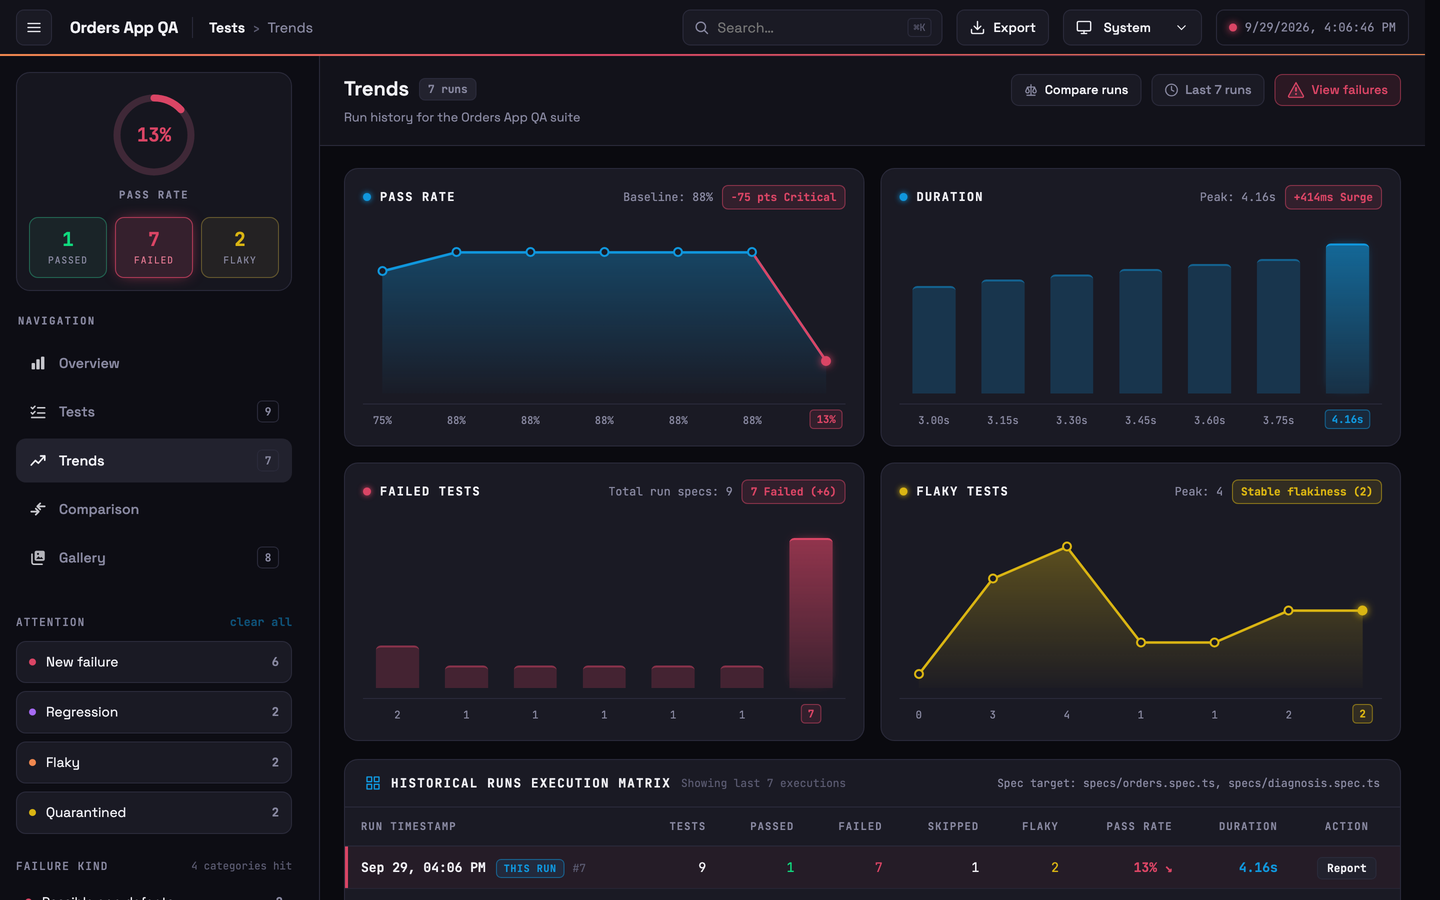
Task: Click the Failed count card
Action: 154,247
